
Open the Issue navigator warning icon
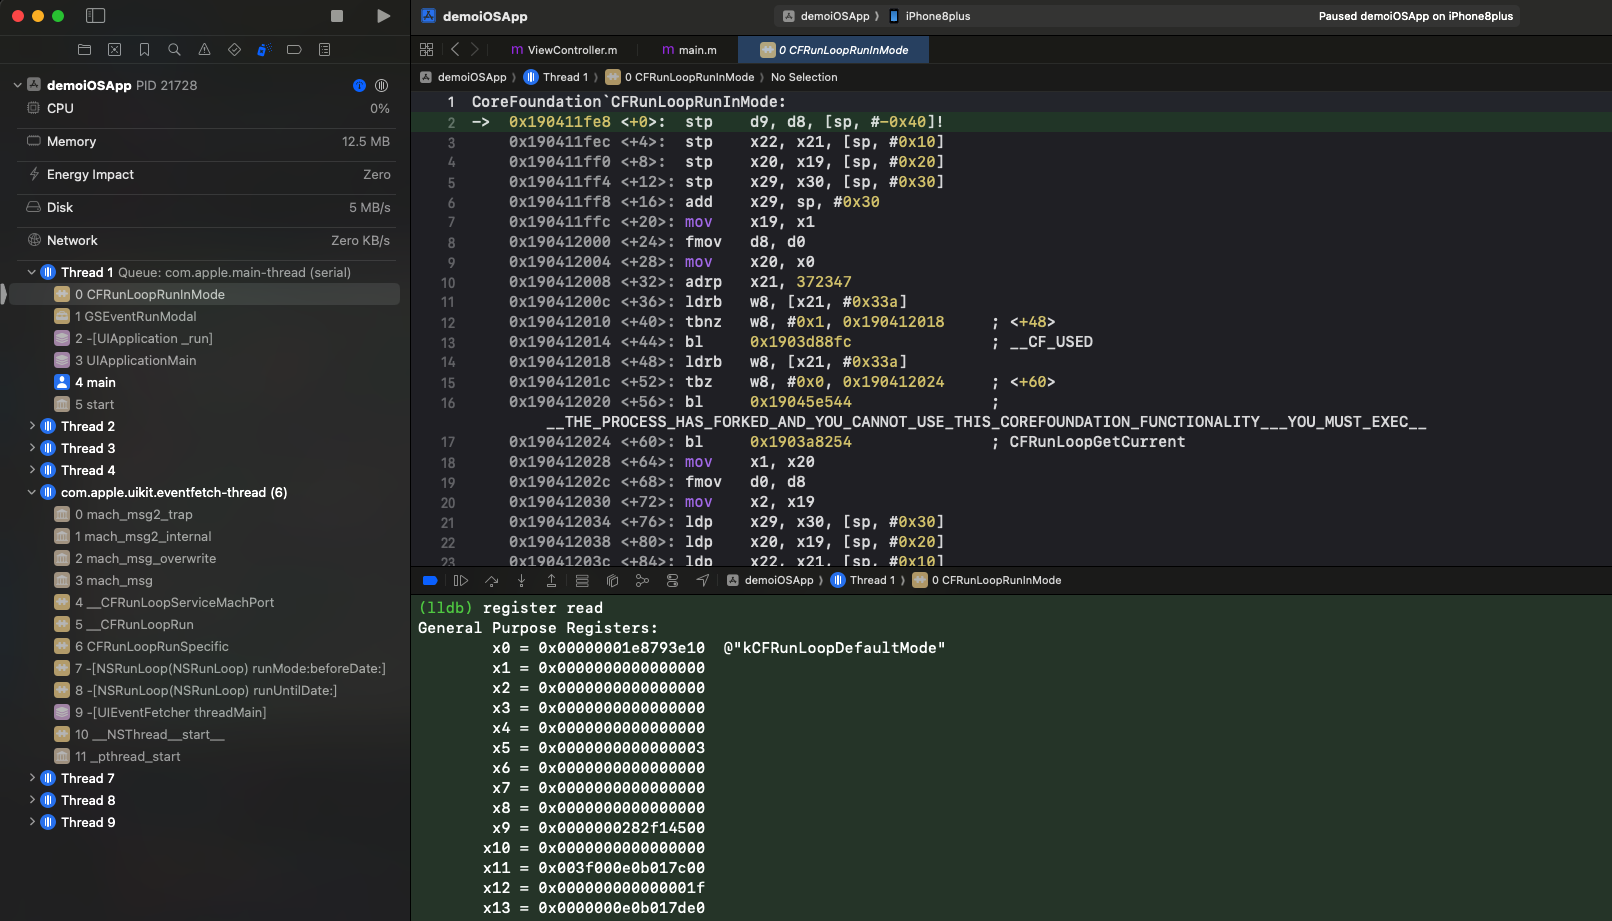[x=204, y=49]
